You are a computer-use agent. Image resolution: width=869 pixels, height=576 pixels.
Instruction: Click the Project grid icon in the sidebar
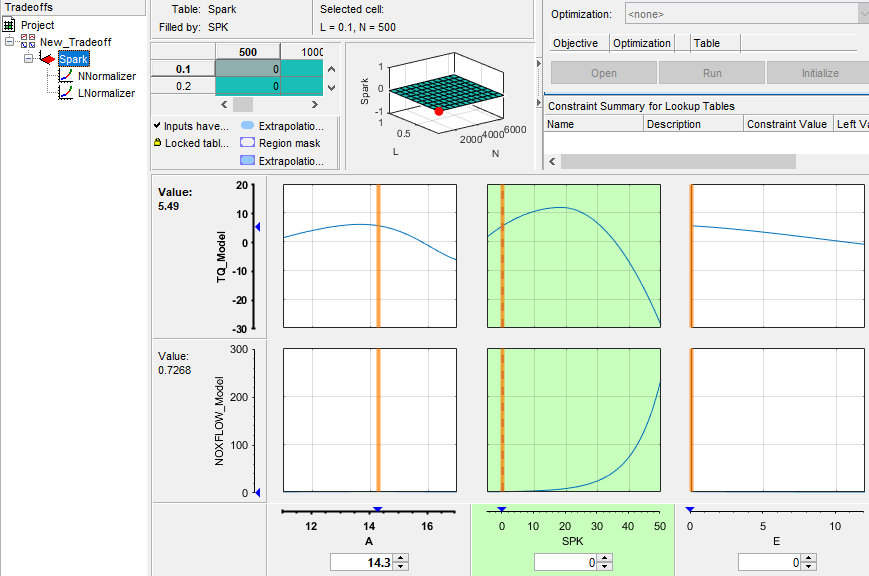(x=8, y=25)
